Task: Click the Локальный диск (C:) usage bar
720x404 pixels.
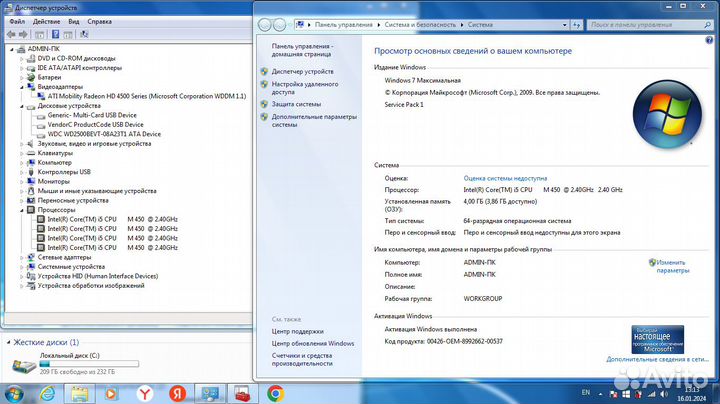Action: (89, 364)
